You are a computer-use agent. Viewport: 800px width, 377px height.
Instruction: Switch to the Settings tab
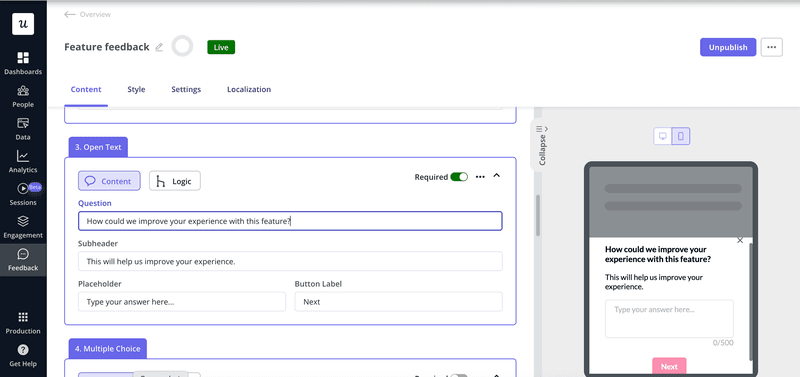tap(186, 89)
